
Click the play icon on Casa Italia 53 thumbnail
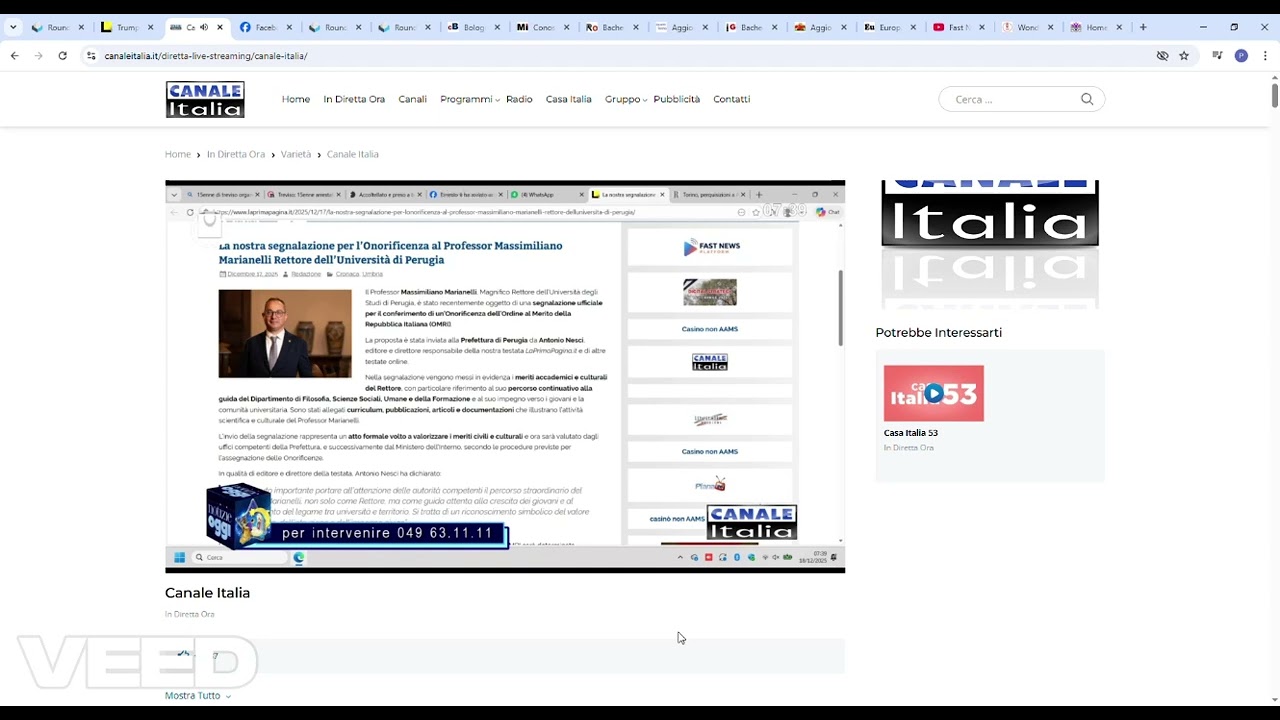pyautogui.click(x=933, y=393)
